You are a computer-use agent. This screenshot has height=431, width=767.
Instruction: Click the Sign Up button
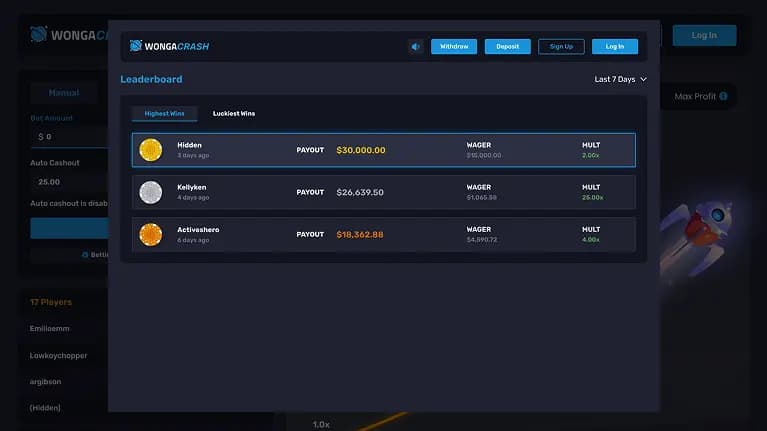tap(561, 46)
